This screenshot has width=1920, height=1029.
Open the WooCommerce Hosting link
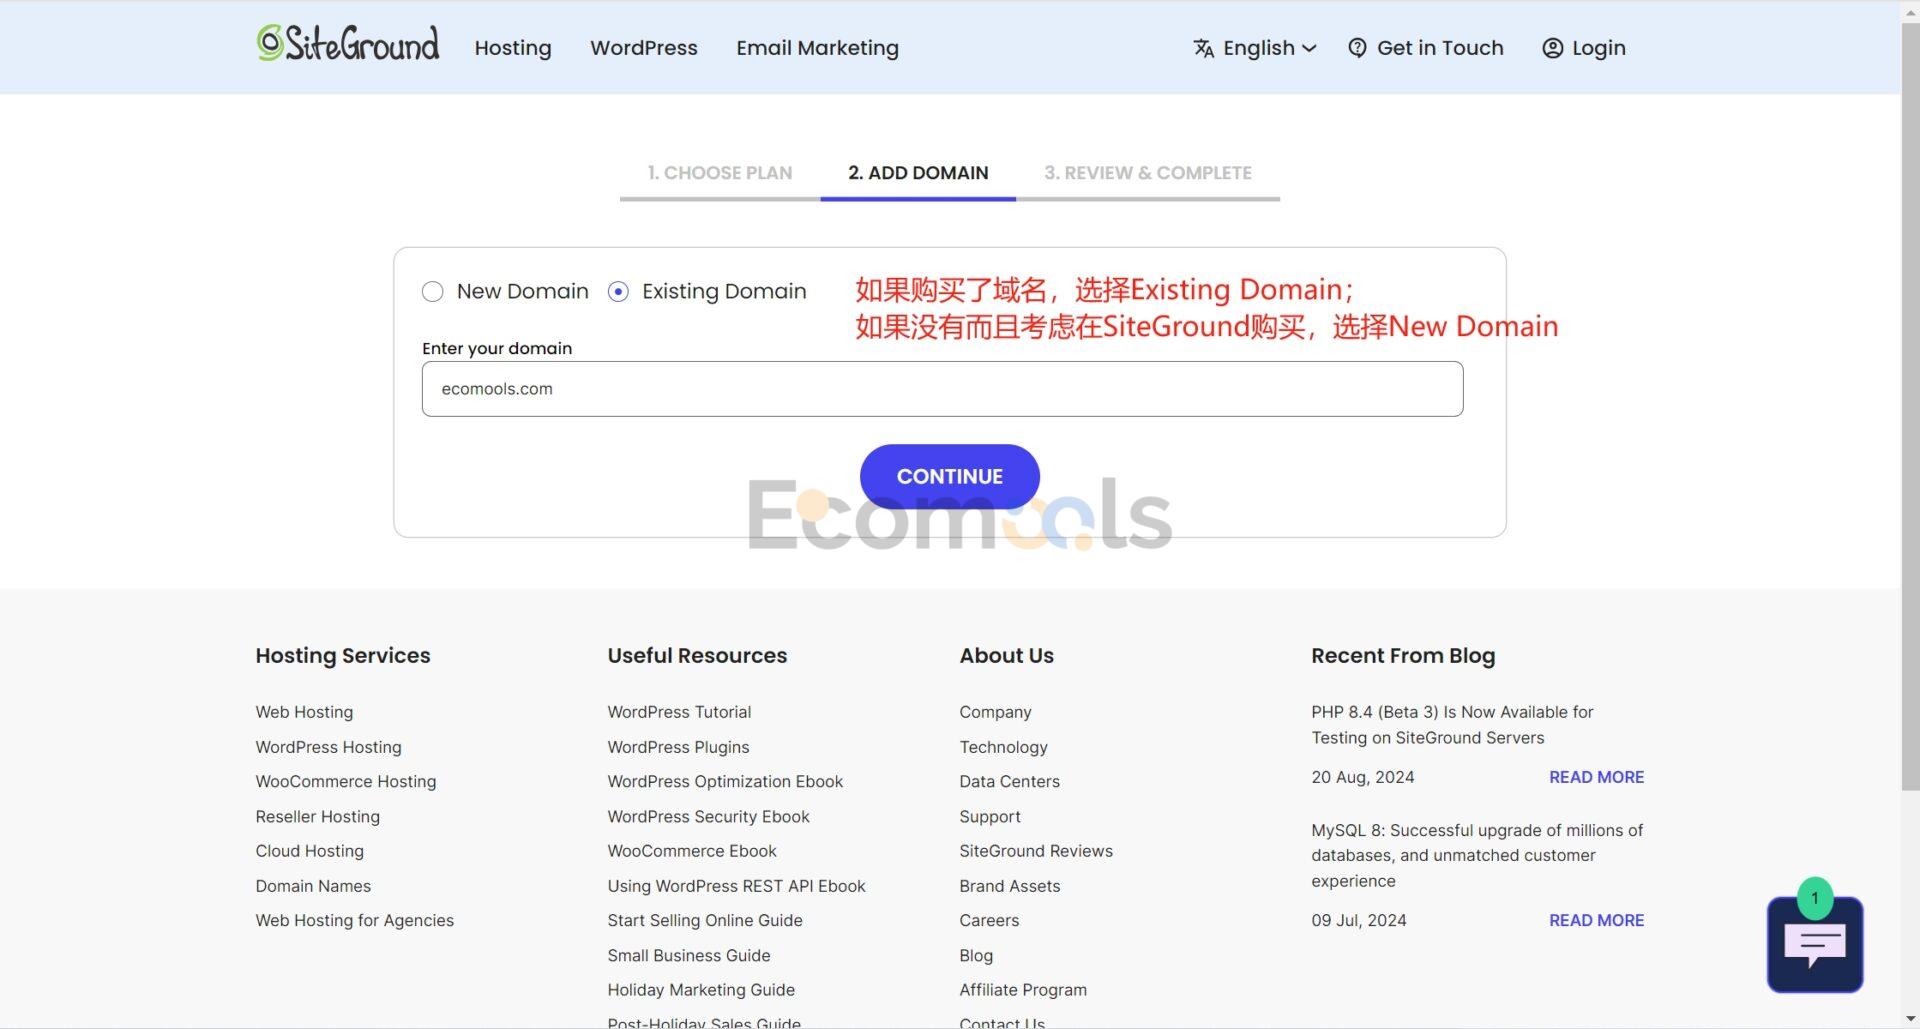[x=346, y=782]
